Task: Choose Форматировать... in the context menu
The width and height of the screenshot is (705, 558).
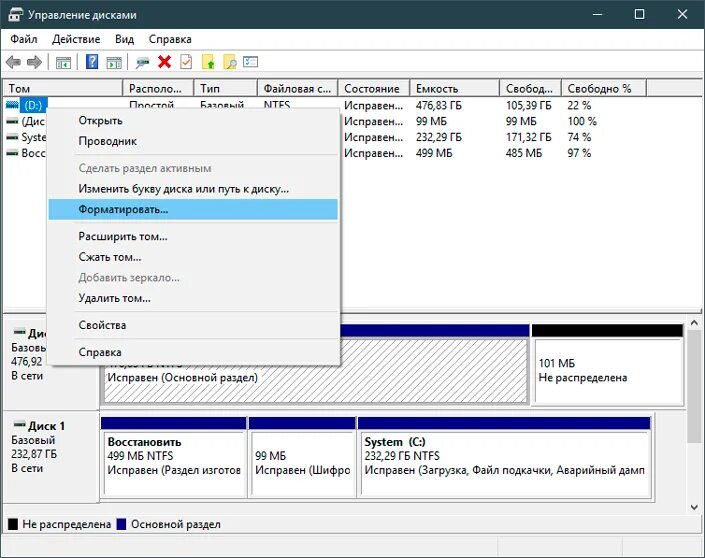Action: coord(193,210)
